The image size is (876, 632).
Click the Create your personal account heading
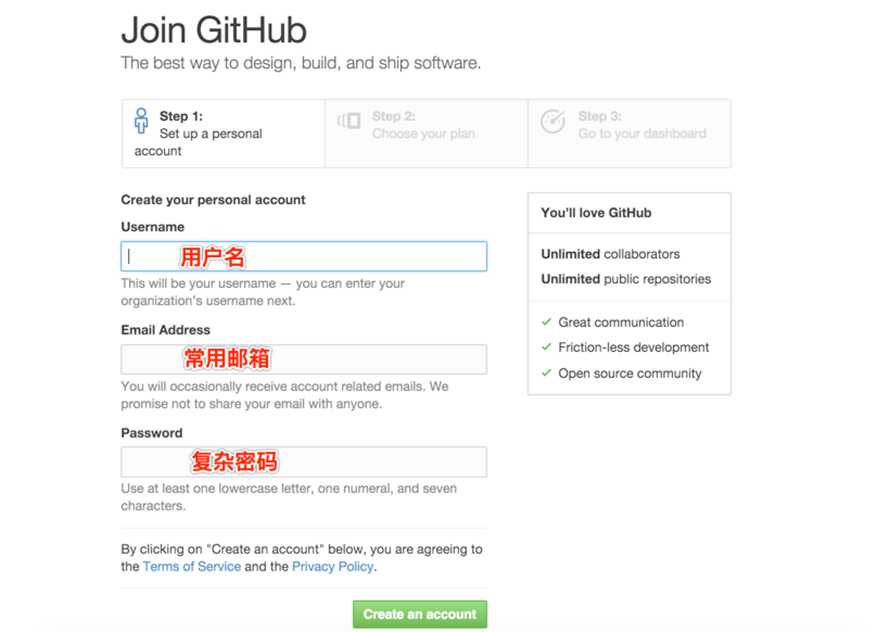pos(213,200)
